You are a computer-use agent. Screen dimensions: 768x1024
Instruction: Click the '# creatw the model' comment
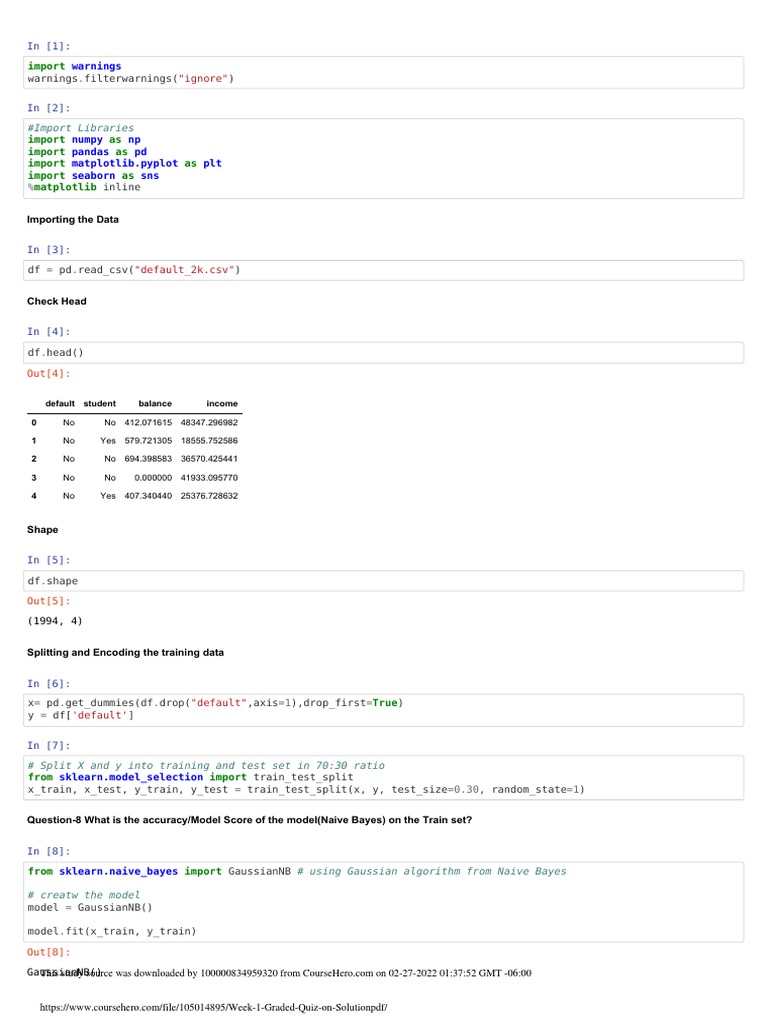point(84,895)
